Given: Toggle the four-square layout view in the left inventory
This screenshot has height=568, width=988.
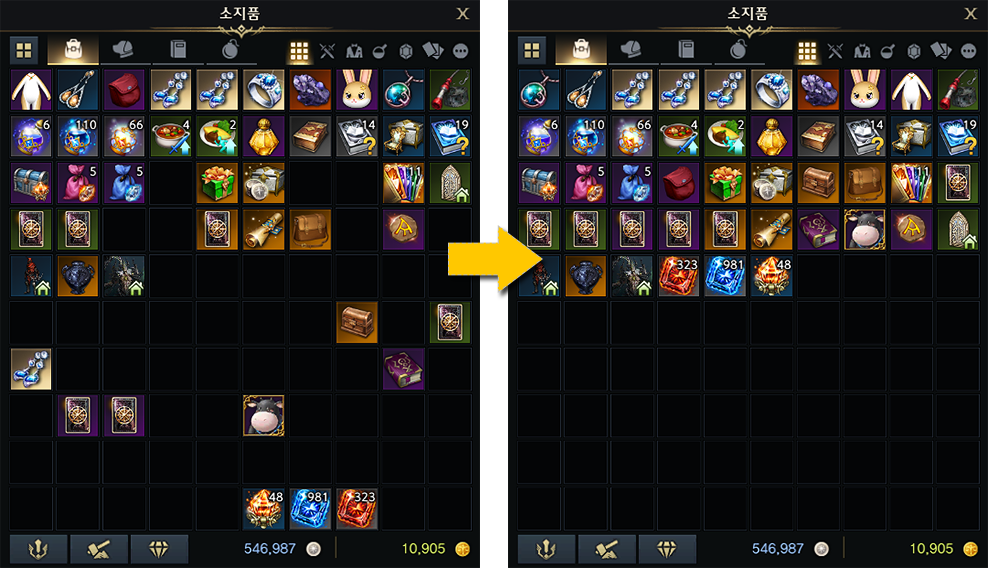Looking at the screenshot, I should tap(24, 50).
